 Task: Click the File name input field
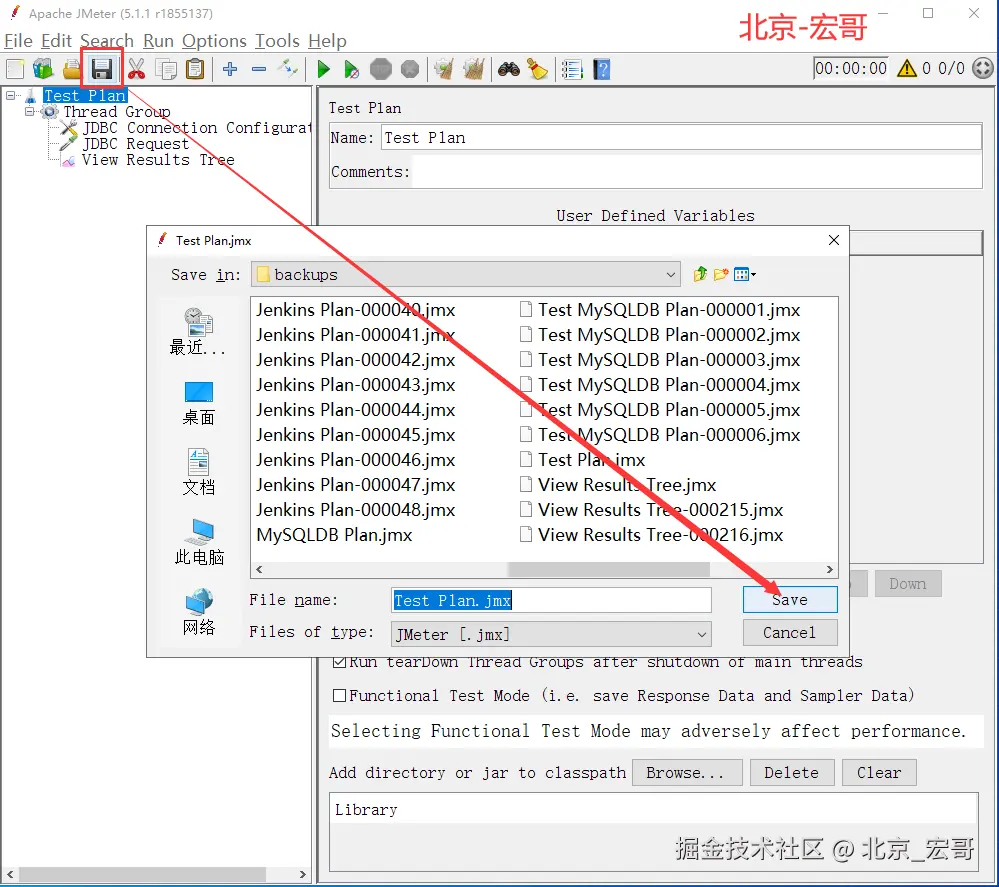pos(551,600)
